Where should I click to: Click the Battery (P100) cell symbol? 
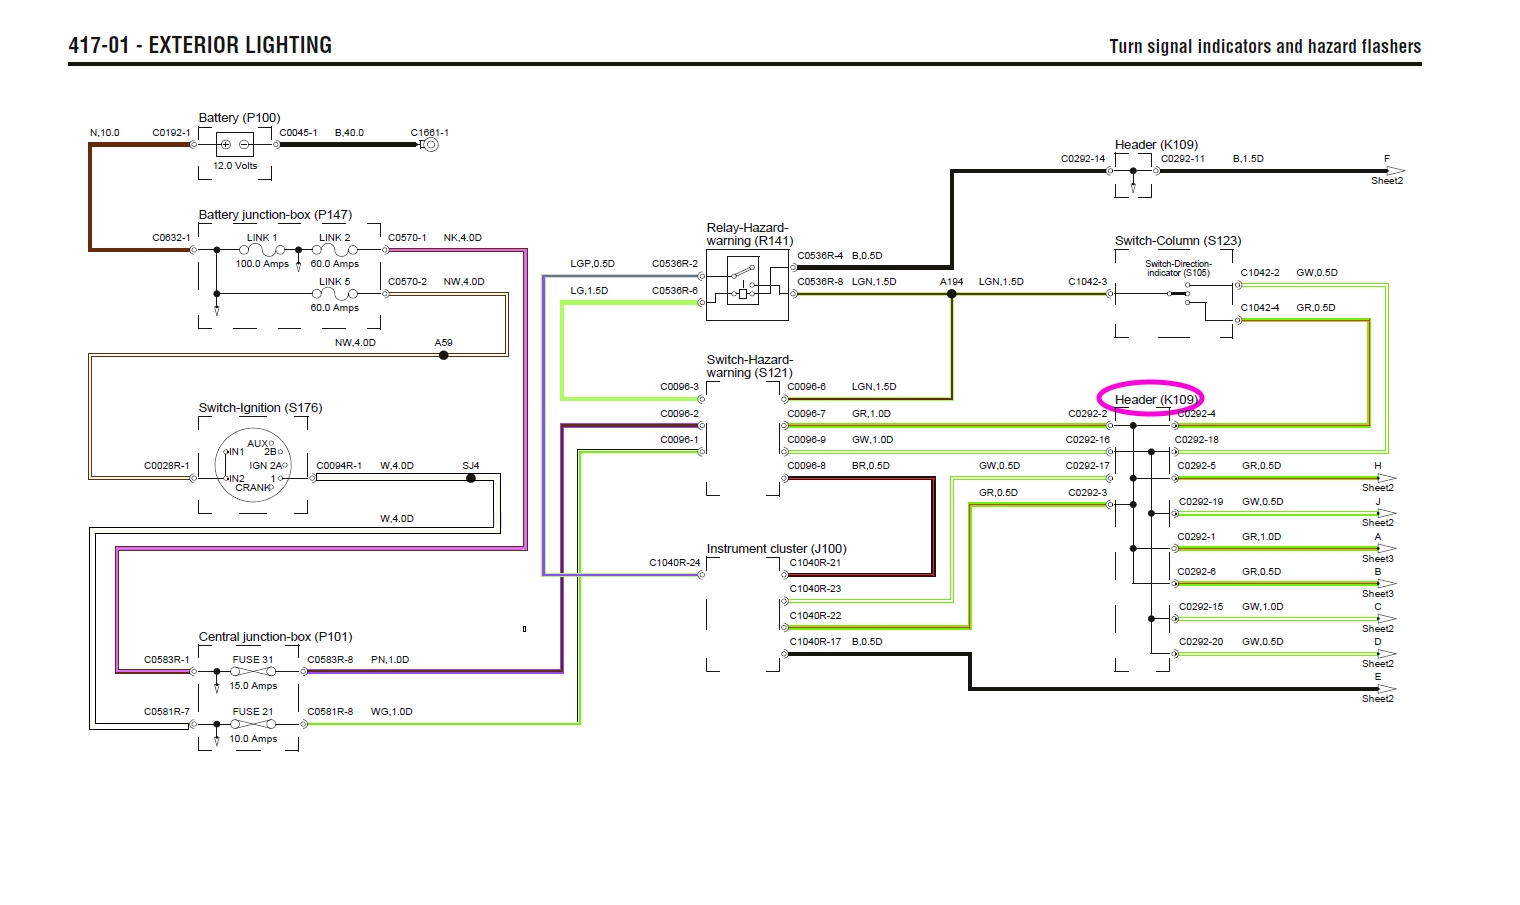[235, 145]
